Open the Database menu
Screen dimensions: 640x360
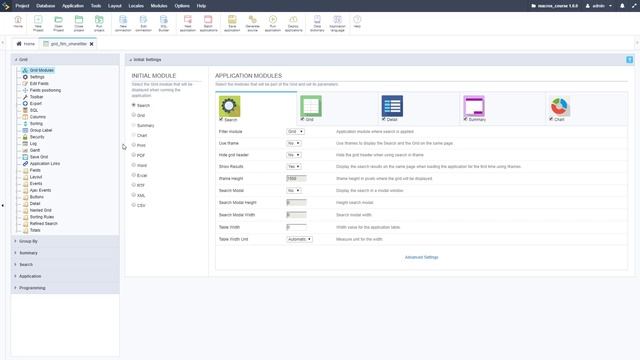[45, 6]
